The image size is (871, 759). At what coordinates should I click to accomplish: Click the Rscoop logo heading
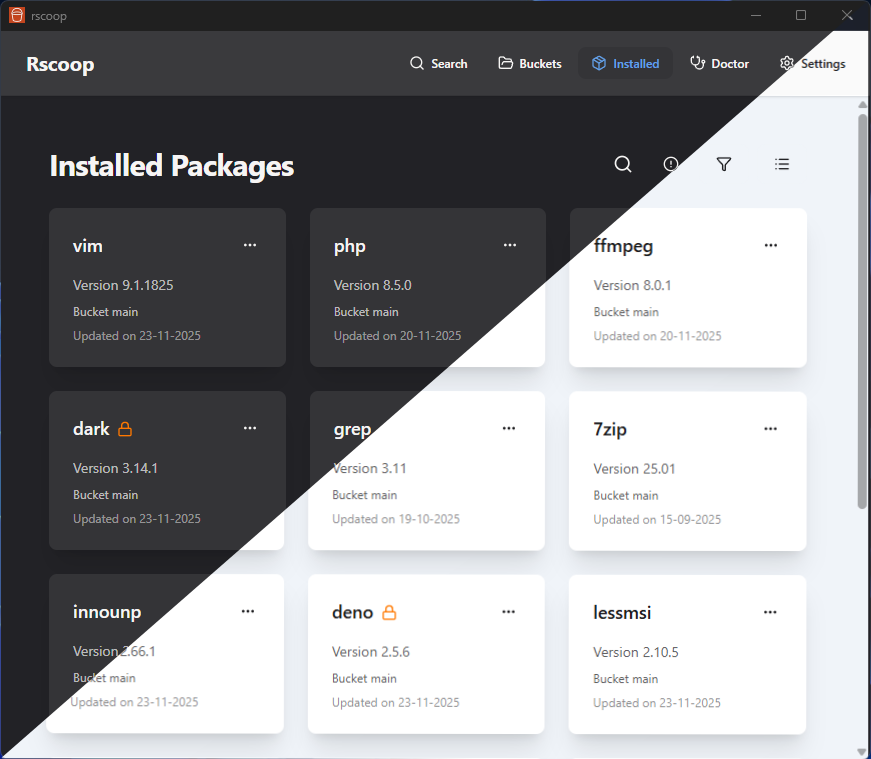60,64
